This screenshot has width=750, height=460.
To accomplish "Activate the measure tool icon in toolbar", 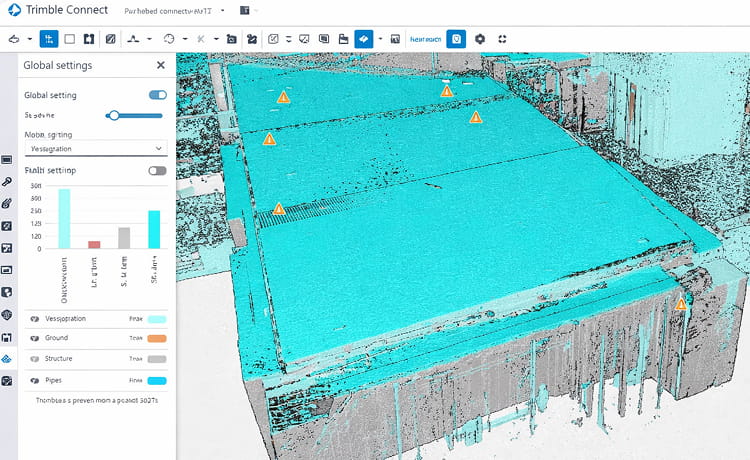I will [133, 39].
